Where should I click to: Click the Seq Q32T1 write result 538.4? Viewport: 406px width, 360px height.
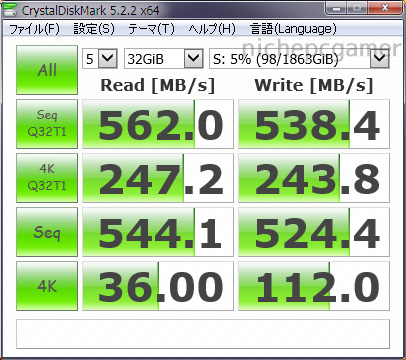coord(314,124)
